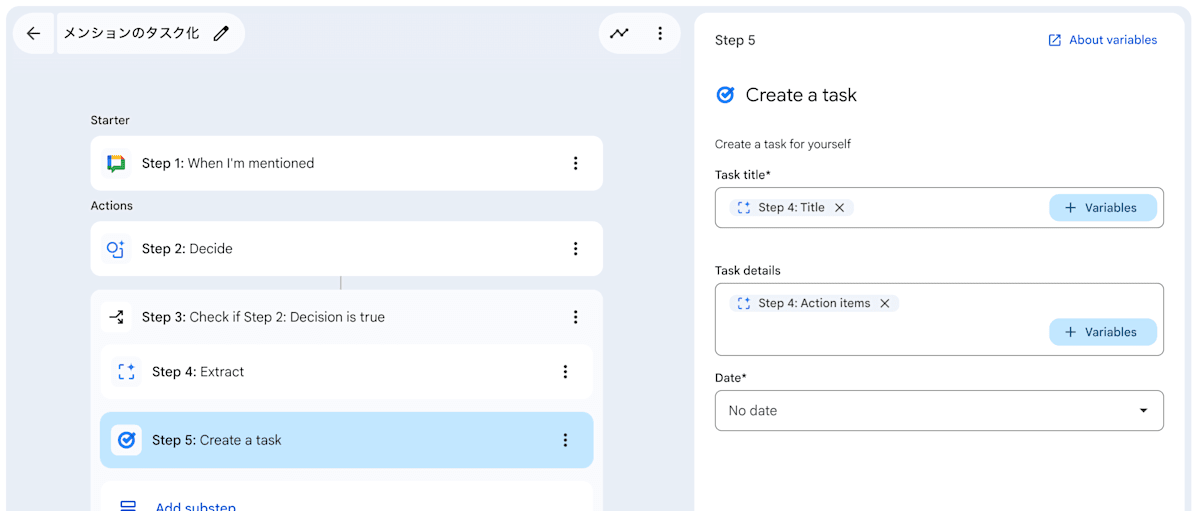This screenshot has height=511, width=1200.
Task: Select Step 4: Extract step
Action: tap(198, 372)
